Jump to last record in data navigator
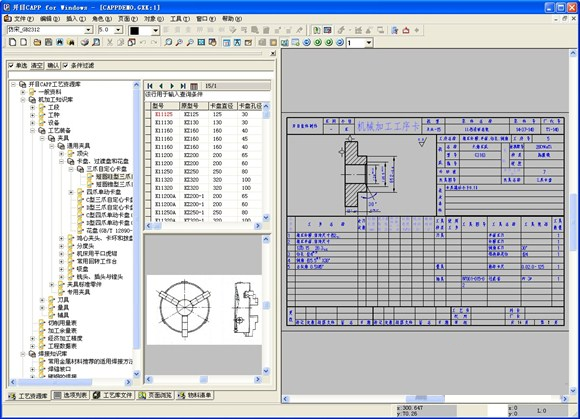580x419 pixels. [183, 86]
